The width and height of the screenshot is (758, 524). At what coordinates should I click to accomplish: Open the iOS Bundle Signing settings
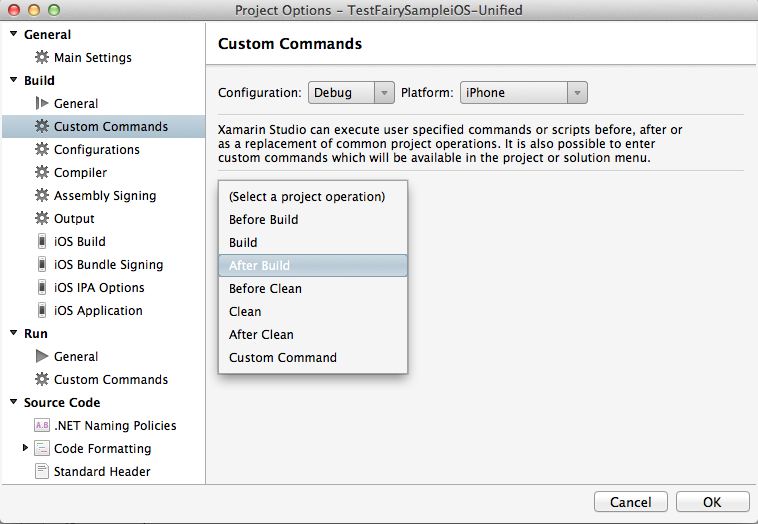tap(108, 265)
